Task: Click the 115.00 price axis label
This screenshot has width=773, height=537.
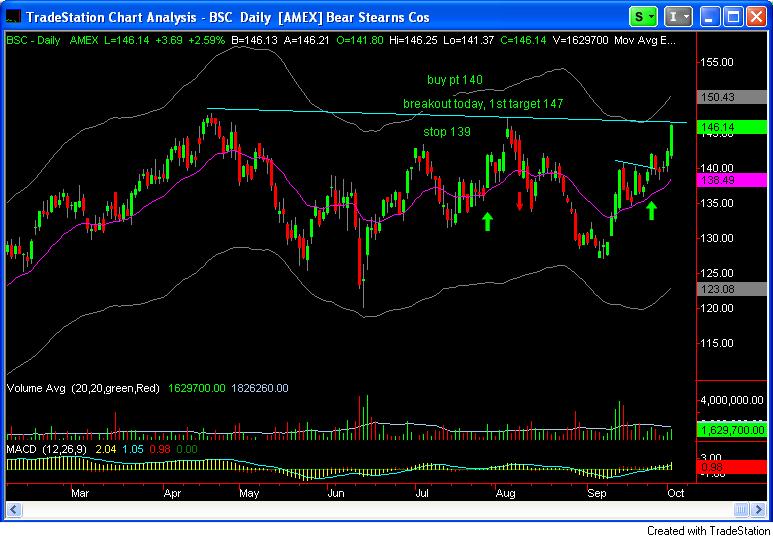Action: (717, 343)
